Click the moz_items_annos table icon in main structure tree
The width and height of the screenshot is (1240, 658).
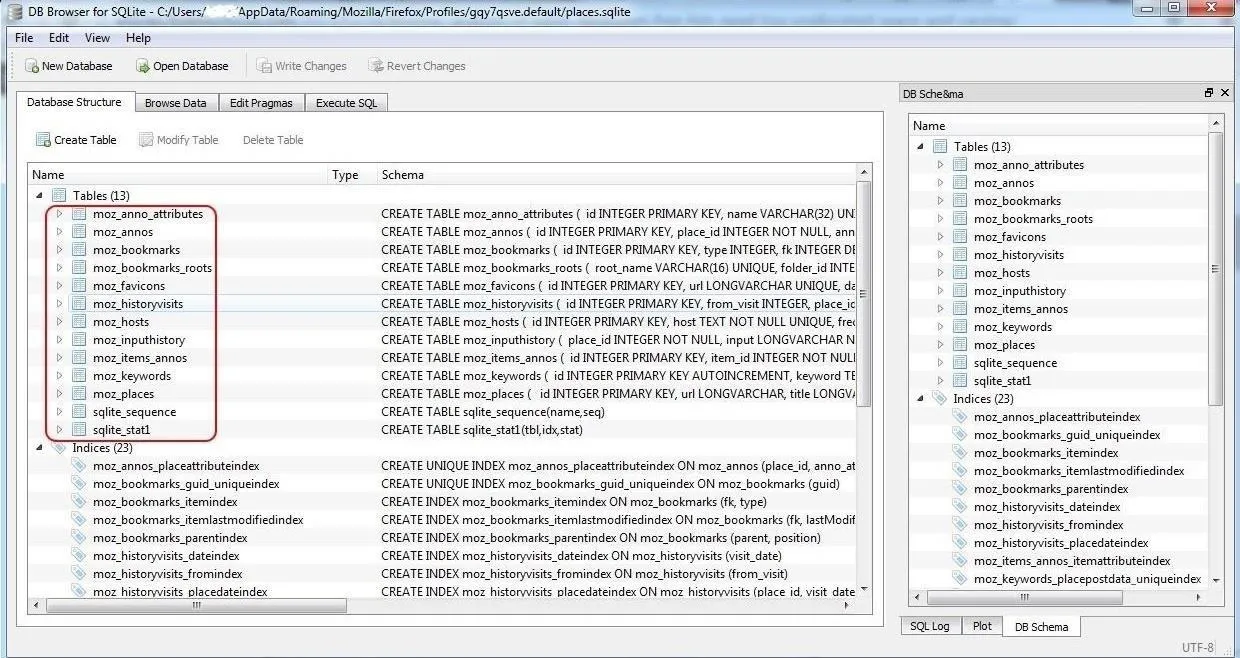(x=79, y=358)
